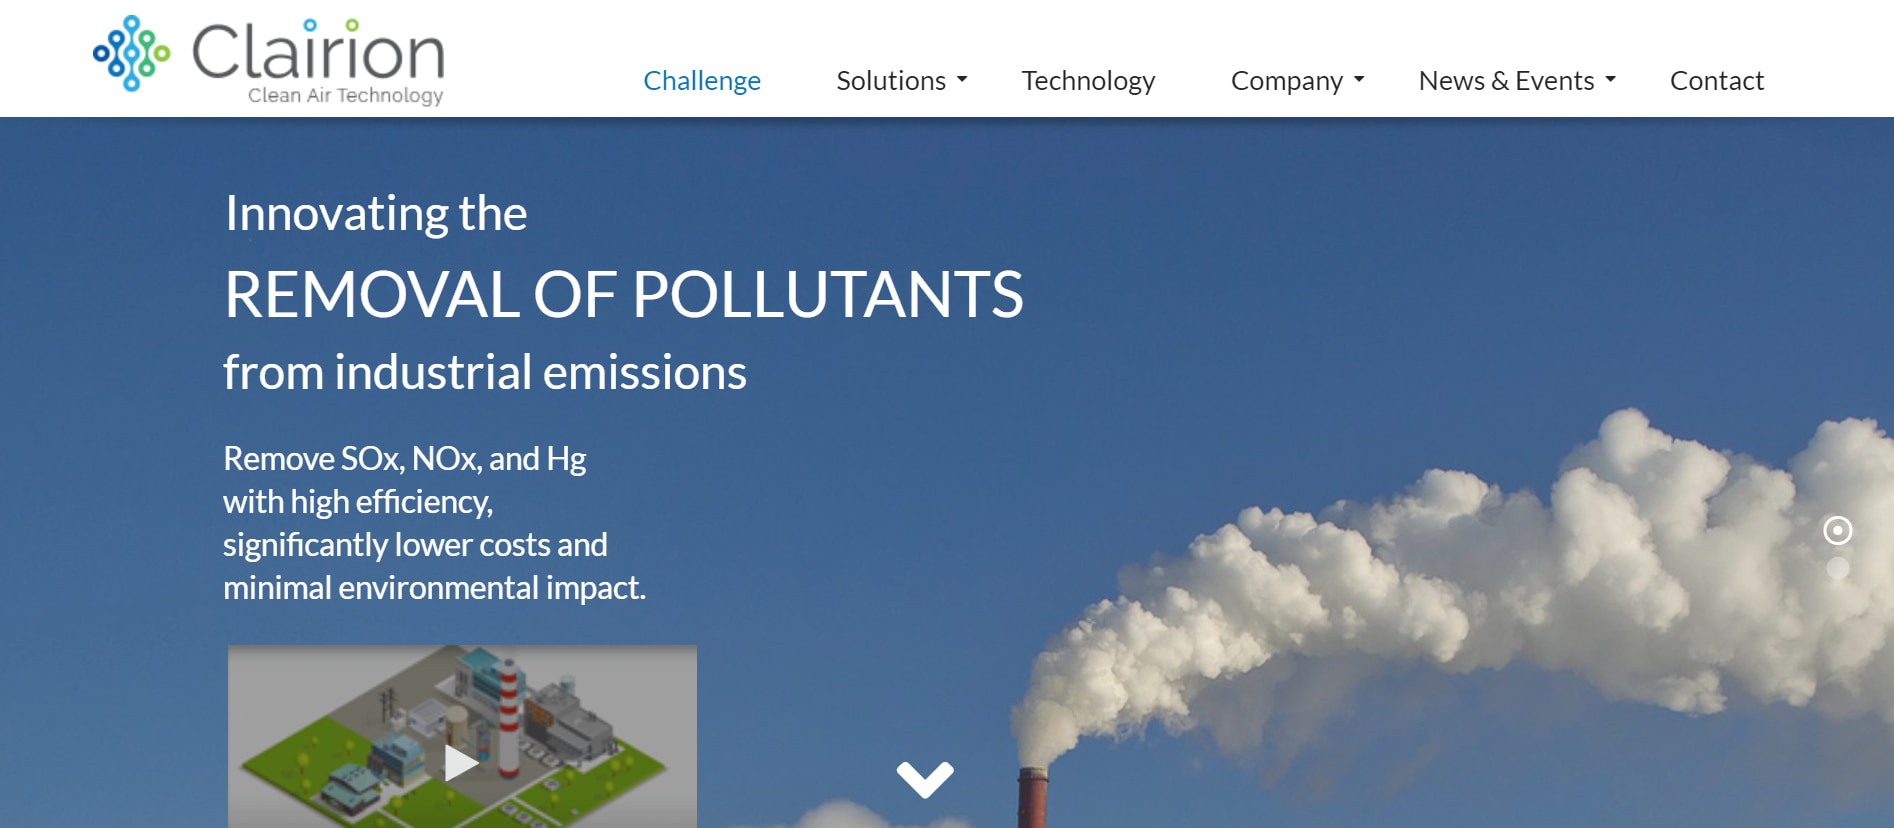
Task: Click the Clairion logo
Action: [x=268, y=60]
